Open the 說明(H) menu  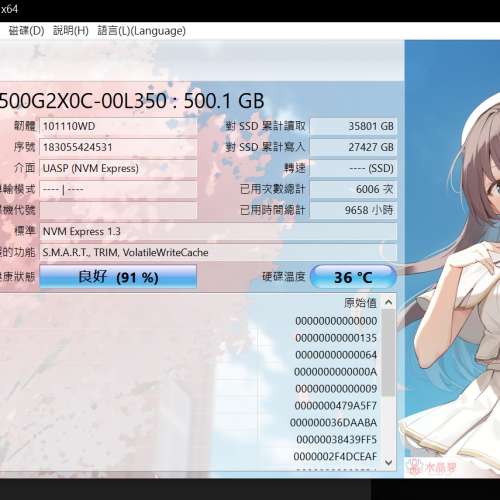pos(71,31)
